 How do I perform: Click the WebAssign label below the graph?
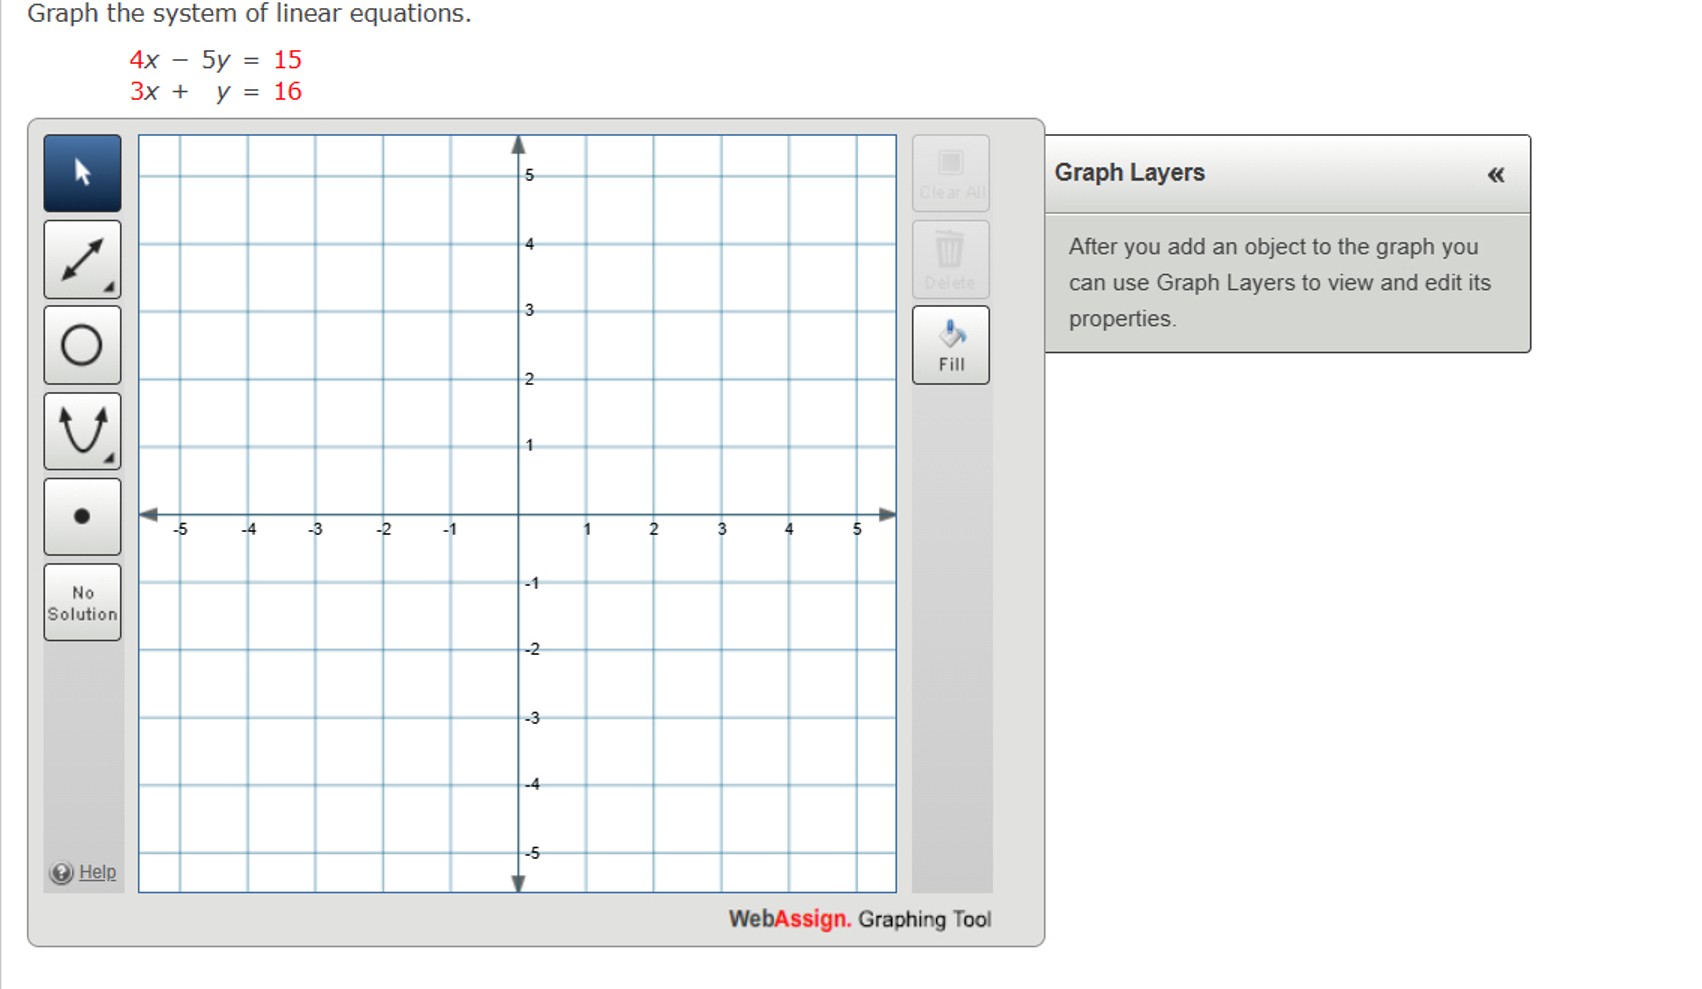789,919
